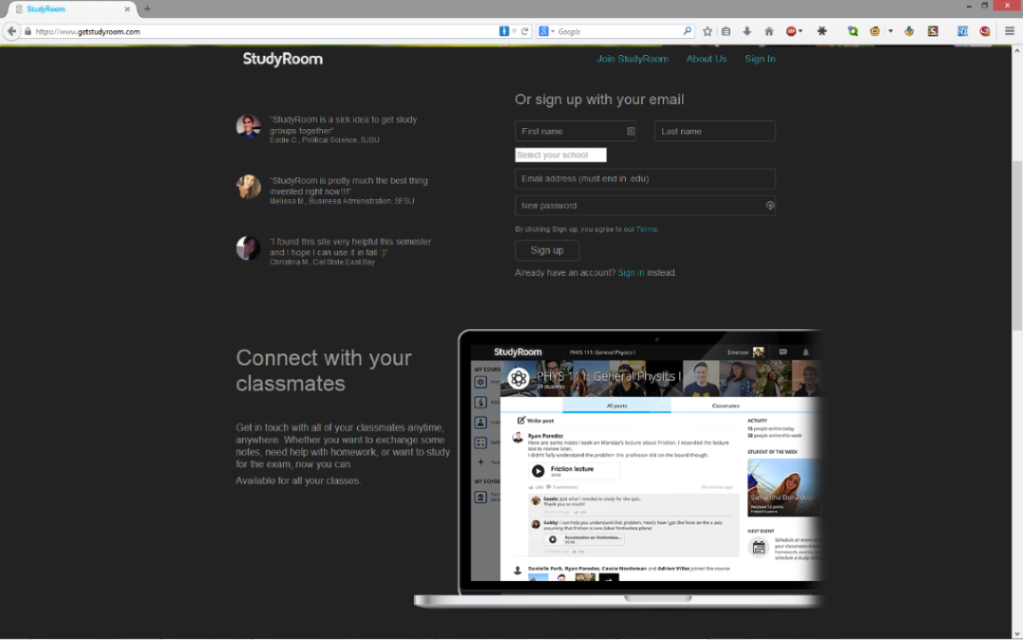This screenshot has width=1023, height=640.
Task: Click the contact icon inside First name field
Action: (x=630, y=131)
